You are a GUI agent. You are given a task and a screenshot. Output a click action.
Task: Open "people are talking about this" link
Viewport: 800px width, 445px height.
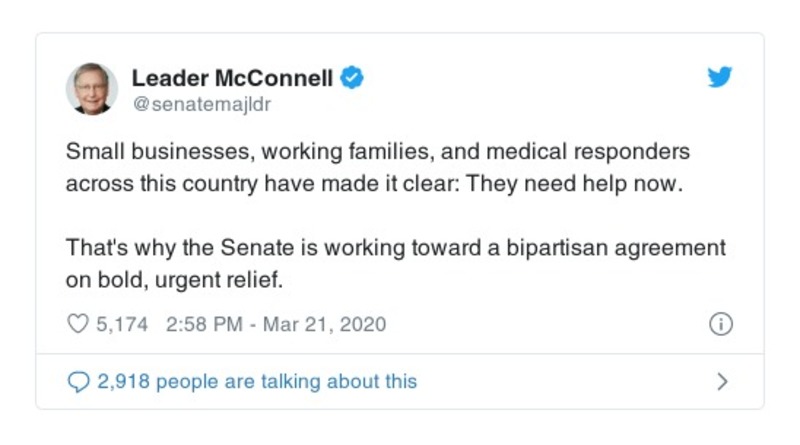[x=286, y=381]
